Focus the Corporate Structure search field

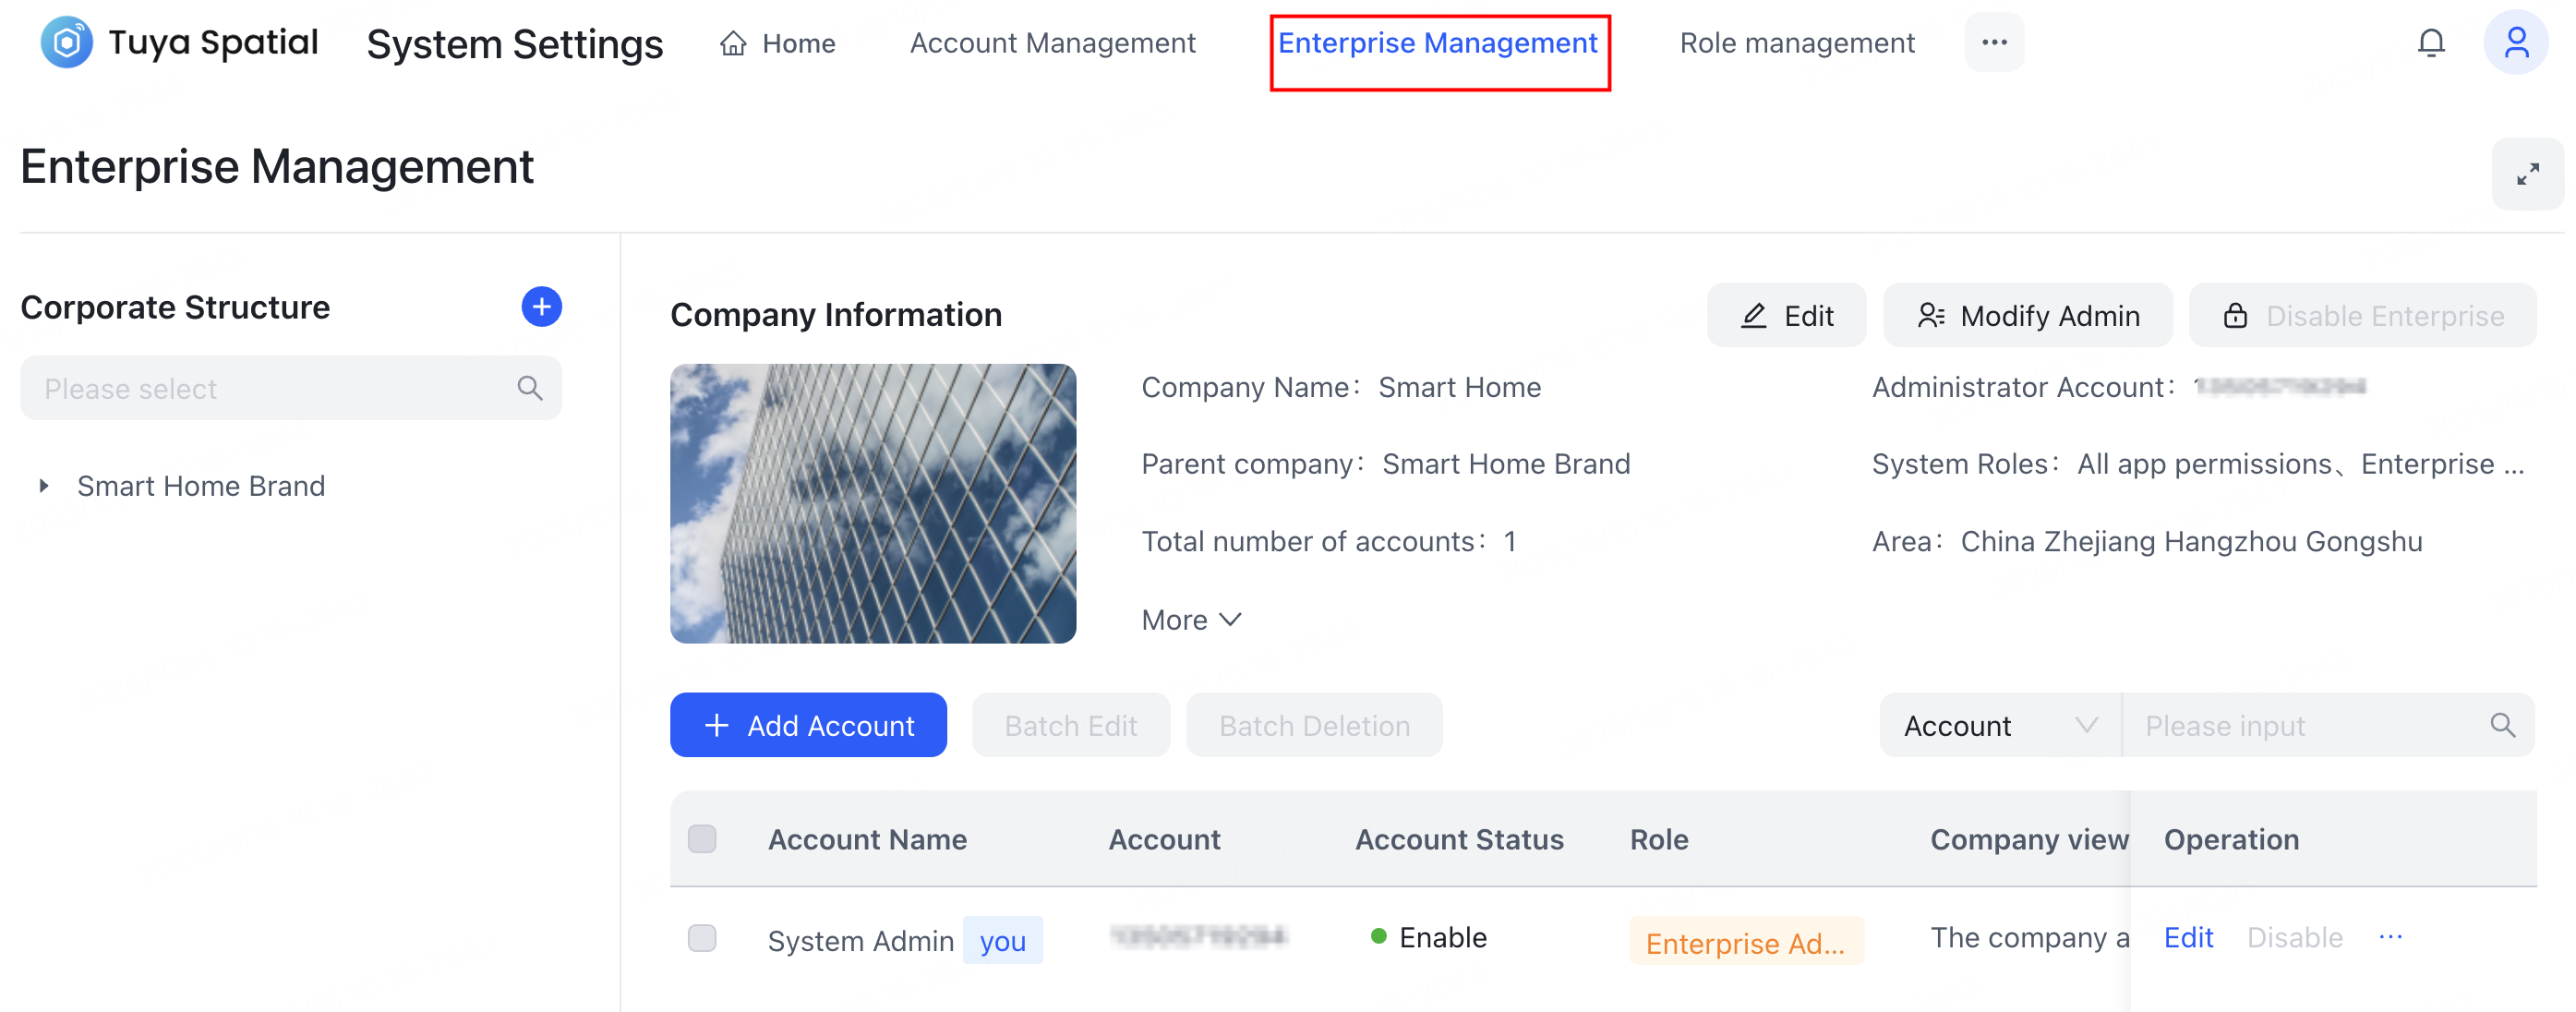tap(270, 388)
